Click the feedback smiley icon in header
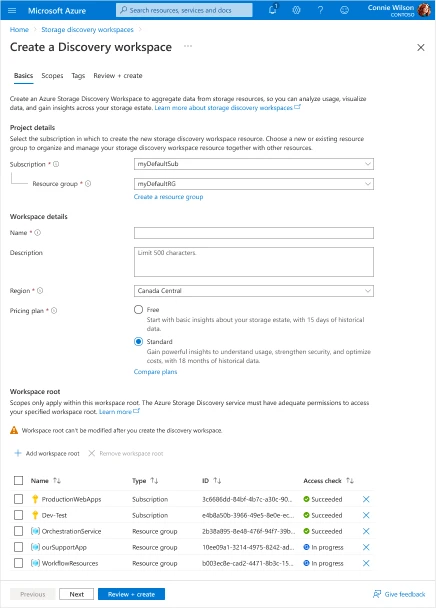 click(344, 10)
